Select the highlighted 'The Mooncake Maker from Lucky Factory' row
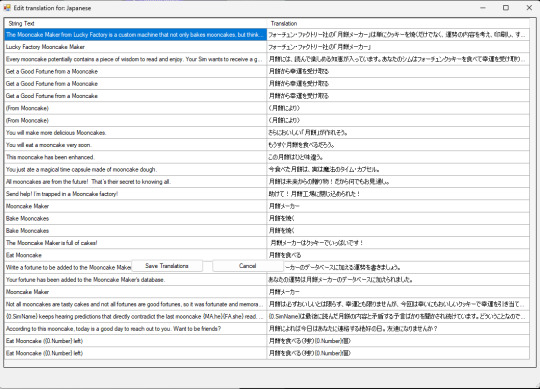This screenshot has height=389, width=540. [136, 34]
